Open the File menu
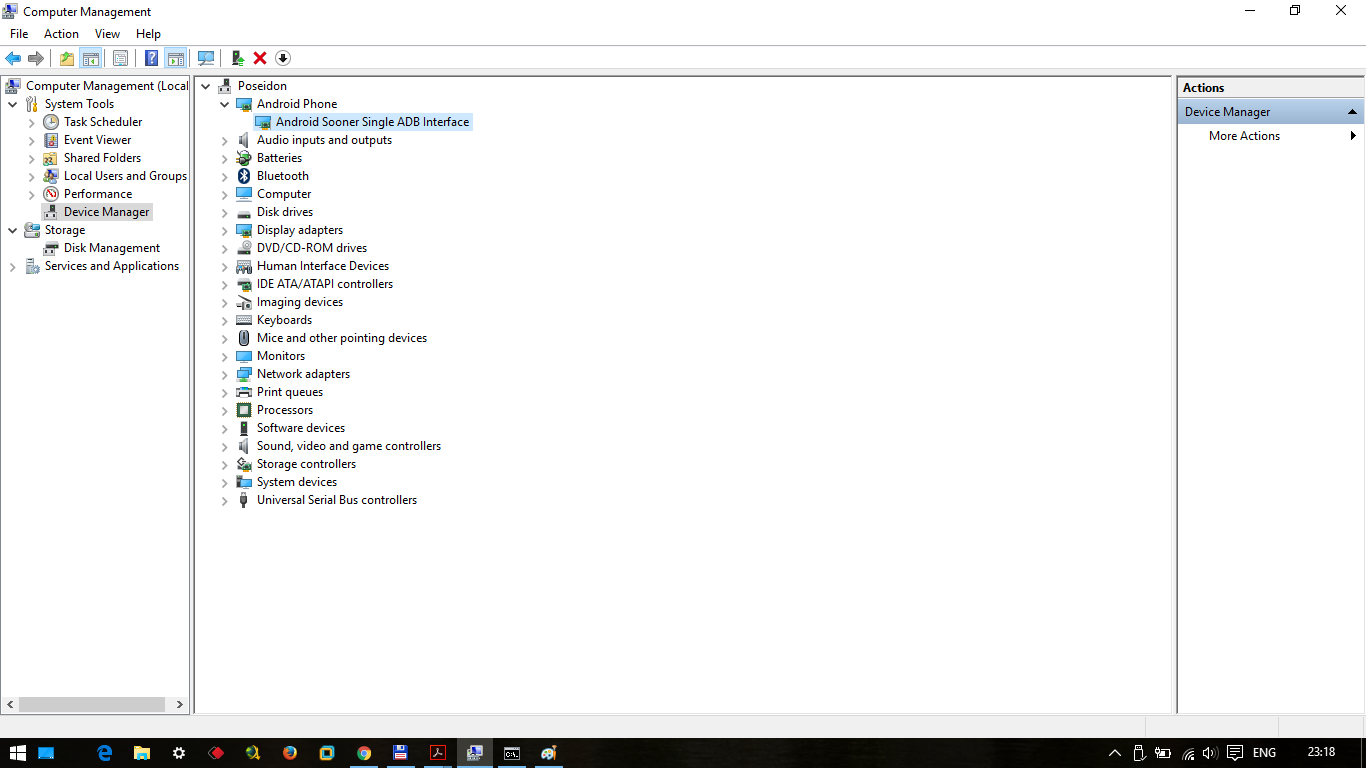Screen dimensions: 1366x768 [19, 34]
